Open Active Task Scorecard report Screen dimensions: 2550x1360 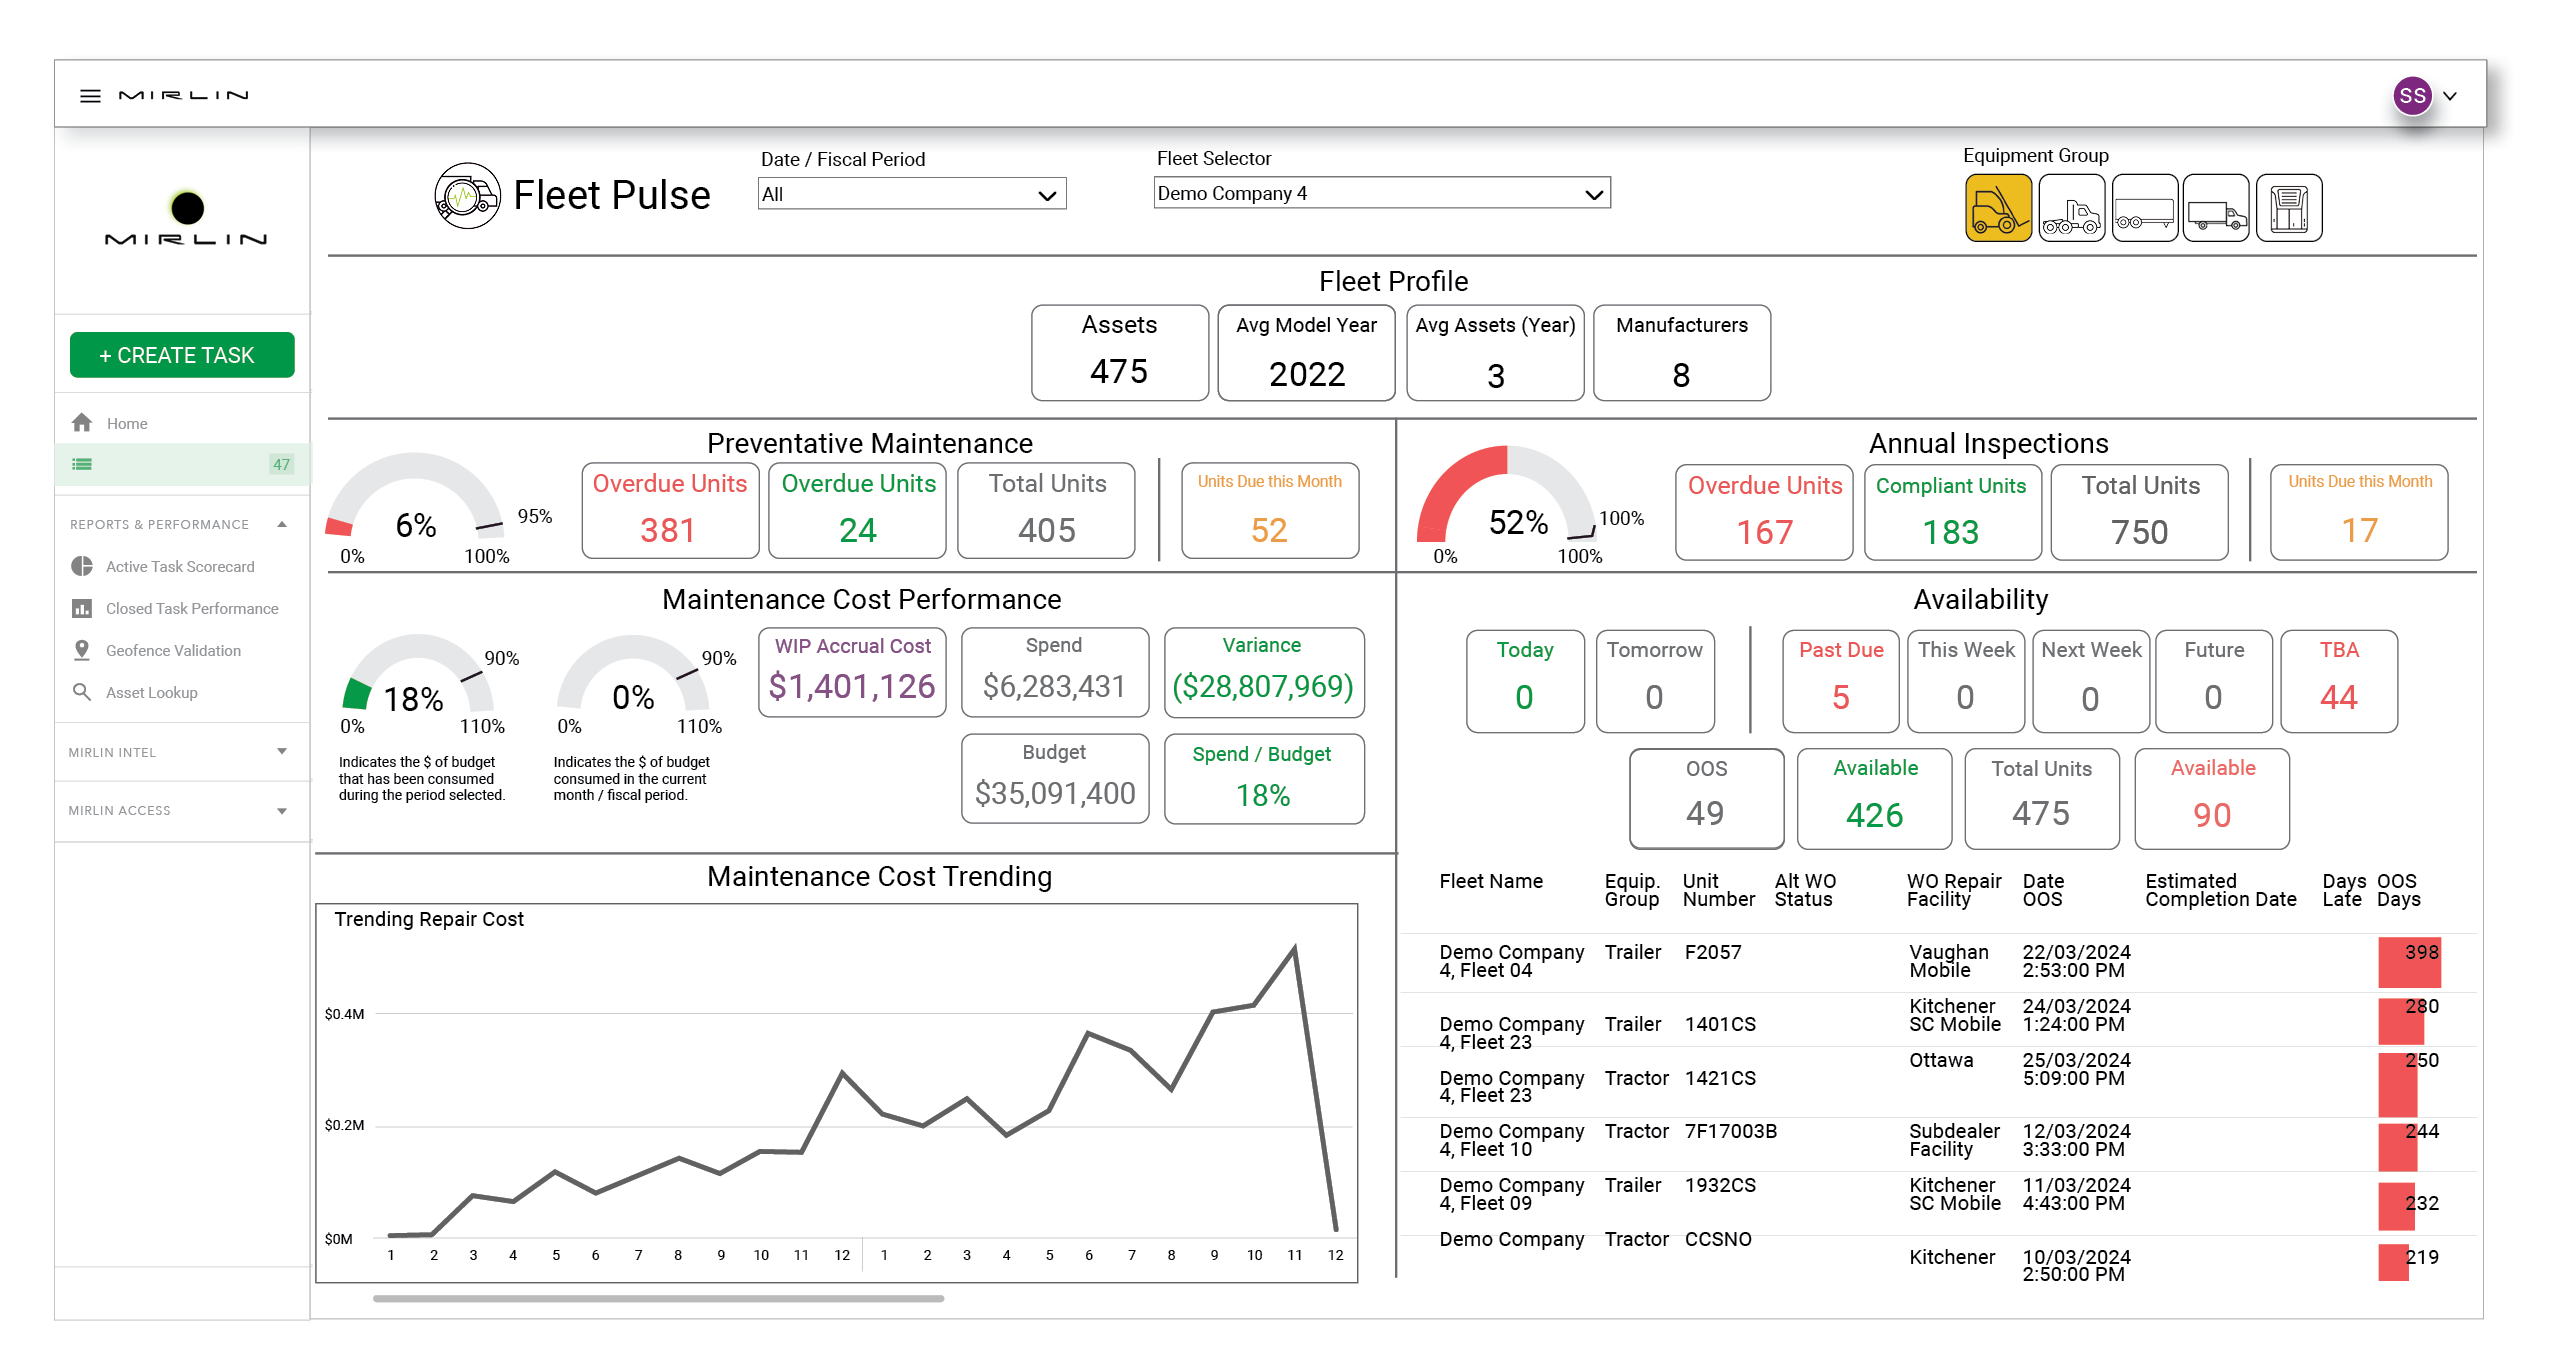(180, 566)
